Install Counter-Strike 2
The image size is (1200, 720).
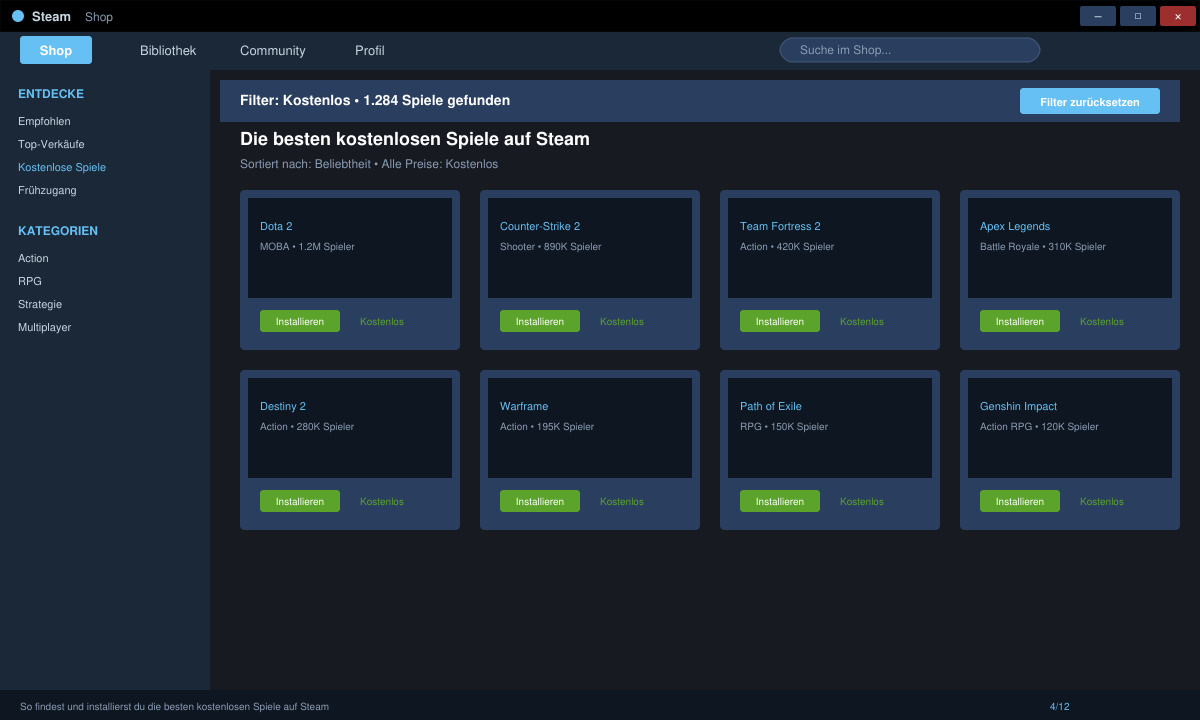click(540, 321)
